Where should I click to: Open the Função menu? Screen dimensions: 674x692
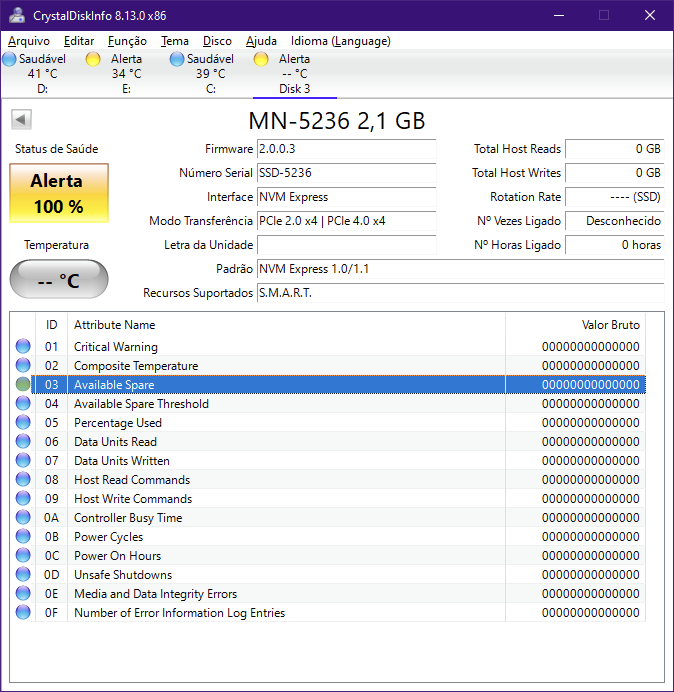[x=127, y=41]
